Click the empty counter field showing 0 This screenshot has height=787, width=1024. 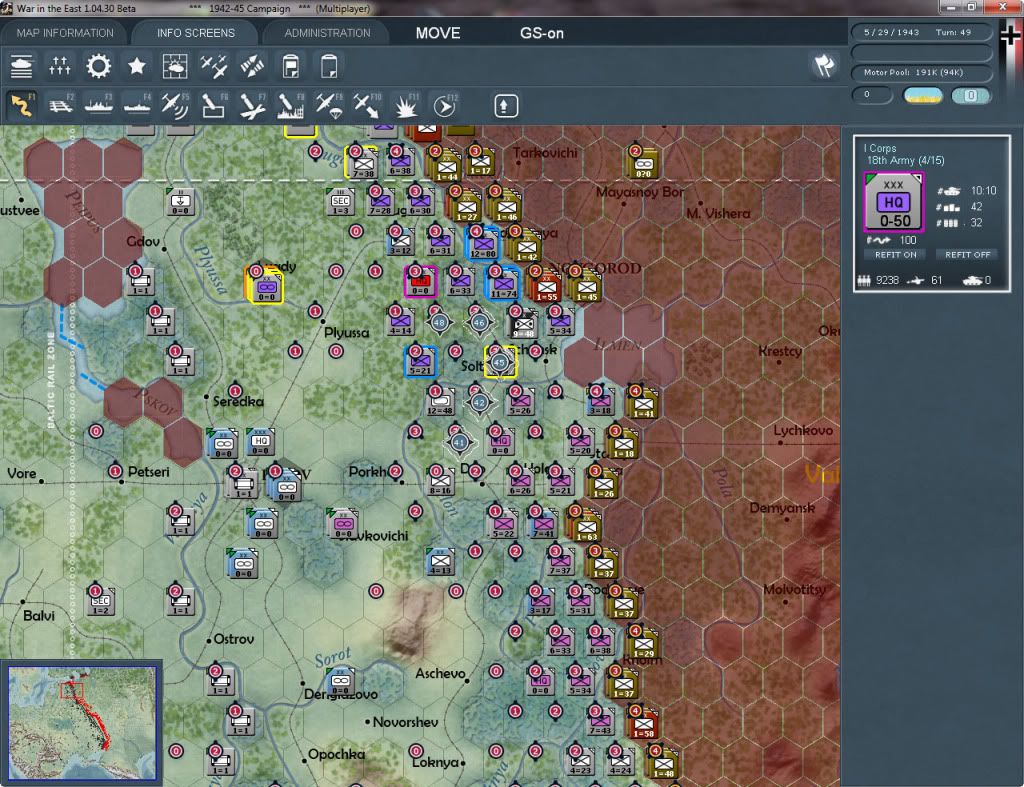click(x=872, y=95)
